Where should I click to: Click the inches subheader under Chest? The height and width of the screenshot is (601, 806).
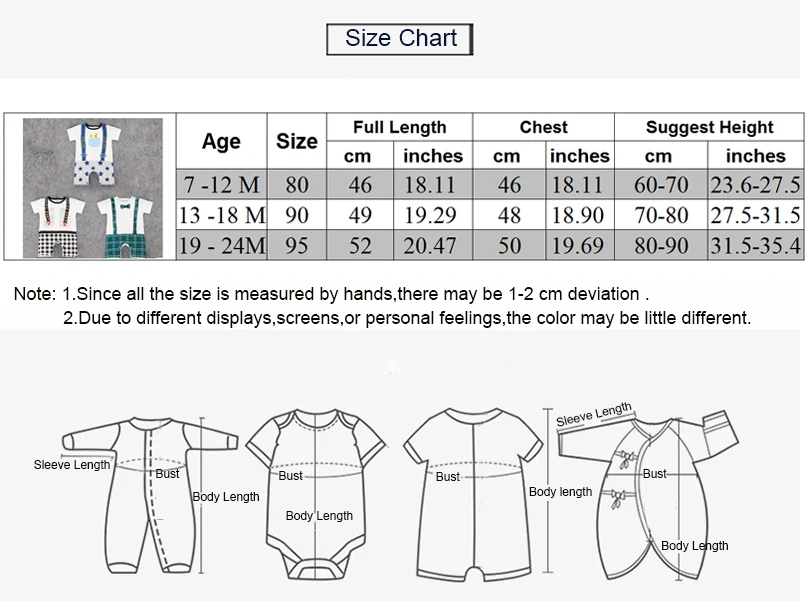point(580,155)
